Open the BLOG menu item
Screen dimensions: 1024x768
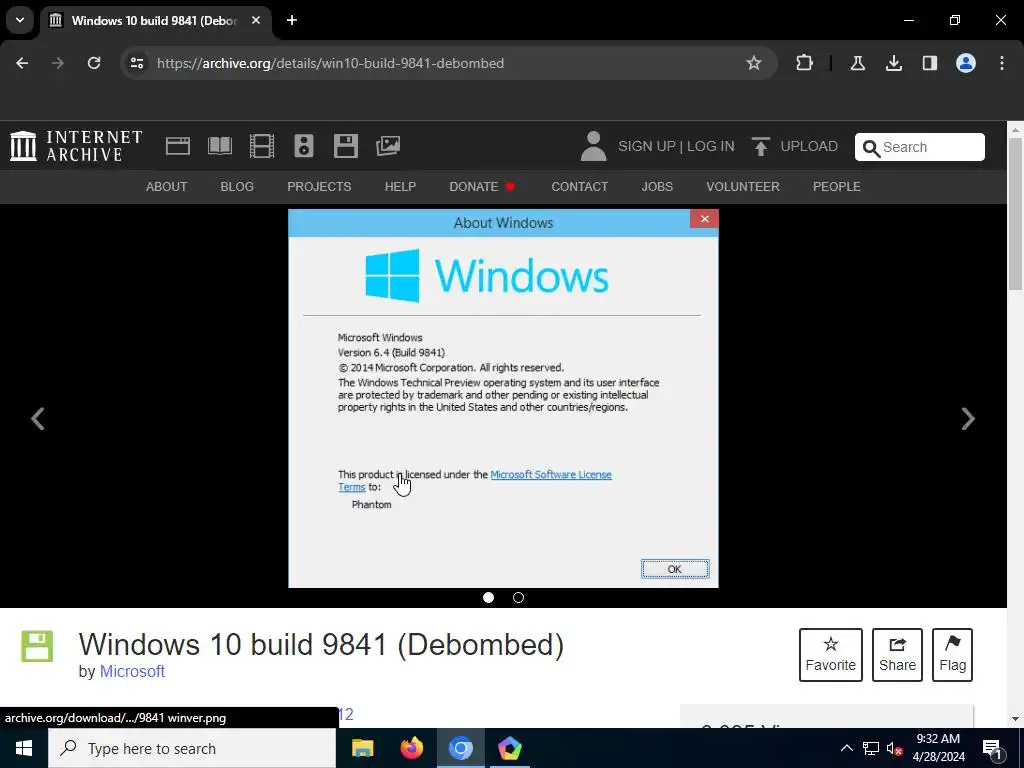[237, 187]
